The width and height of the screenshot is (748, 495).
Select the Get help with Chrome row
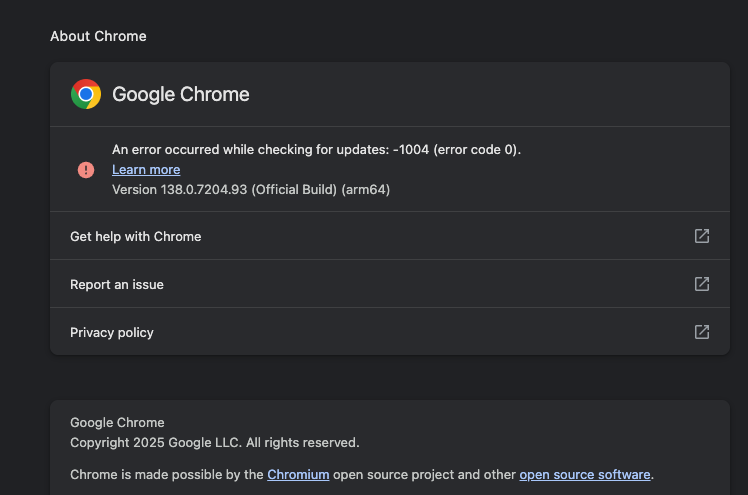point(390,236)
